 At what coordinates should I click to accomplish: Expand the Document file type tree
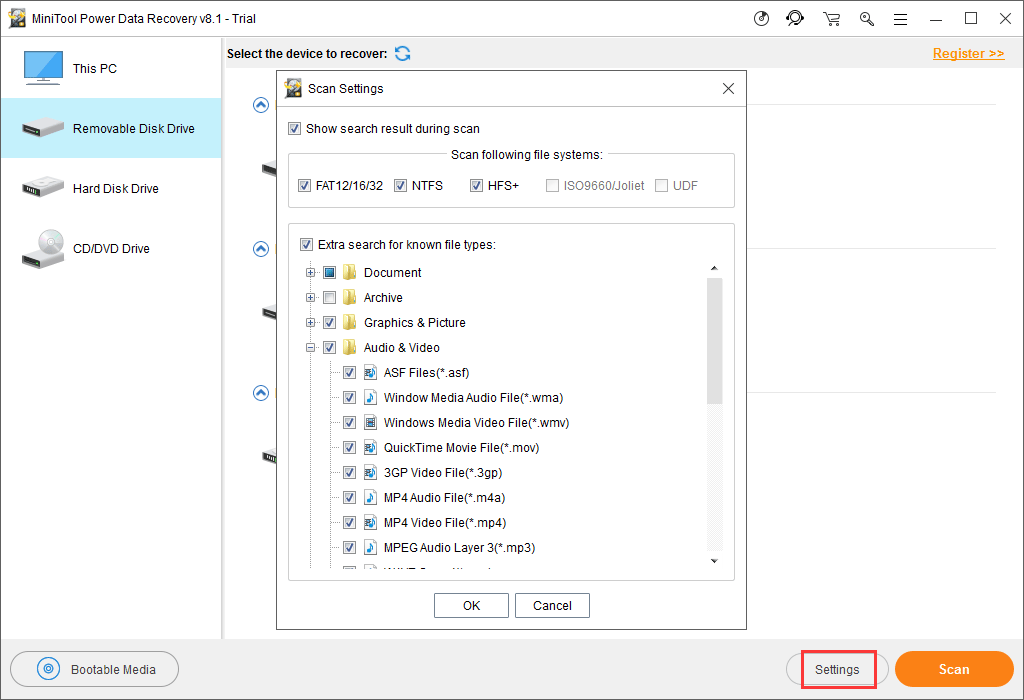(x=312, y=273)
